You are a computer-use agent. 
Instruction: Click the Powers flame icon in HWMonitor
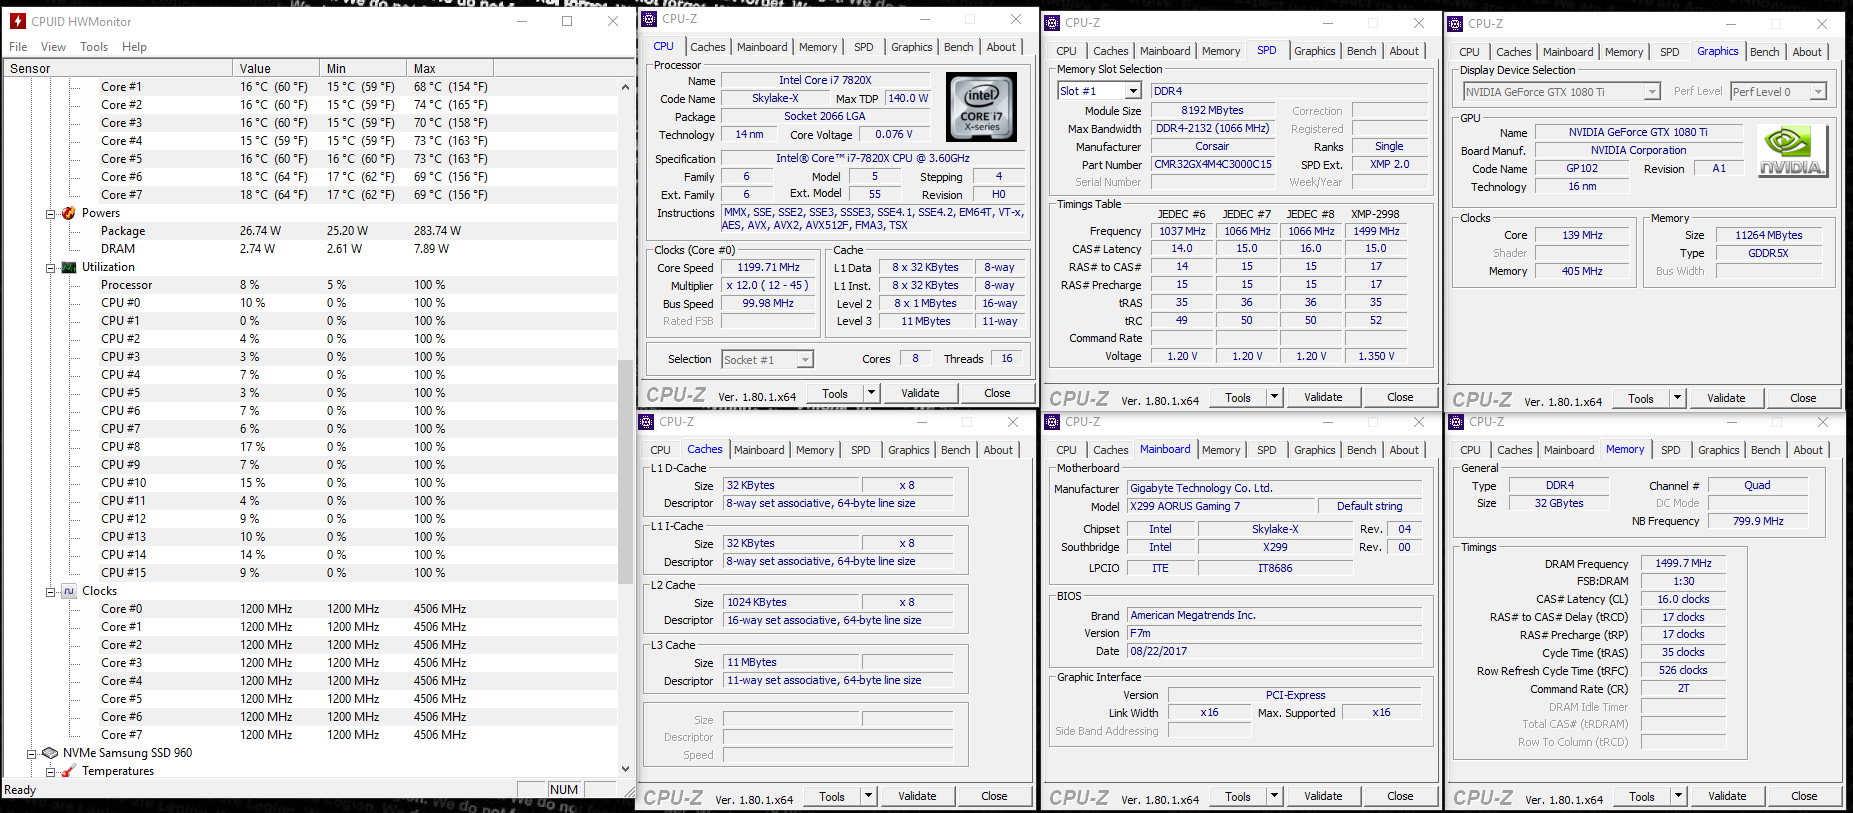tap(69, 213)
